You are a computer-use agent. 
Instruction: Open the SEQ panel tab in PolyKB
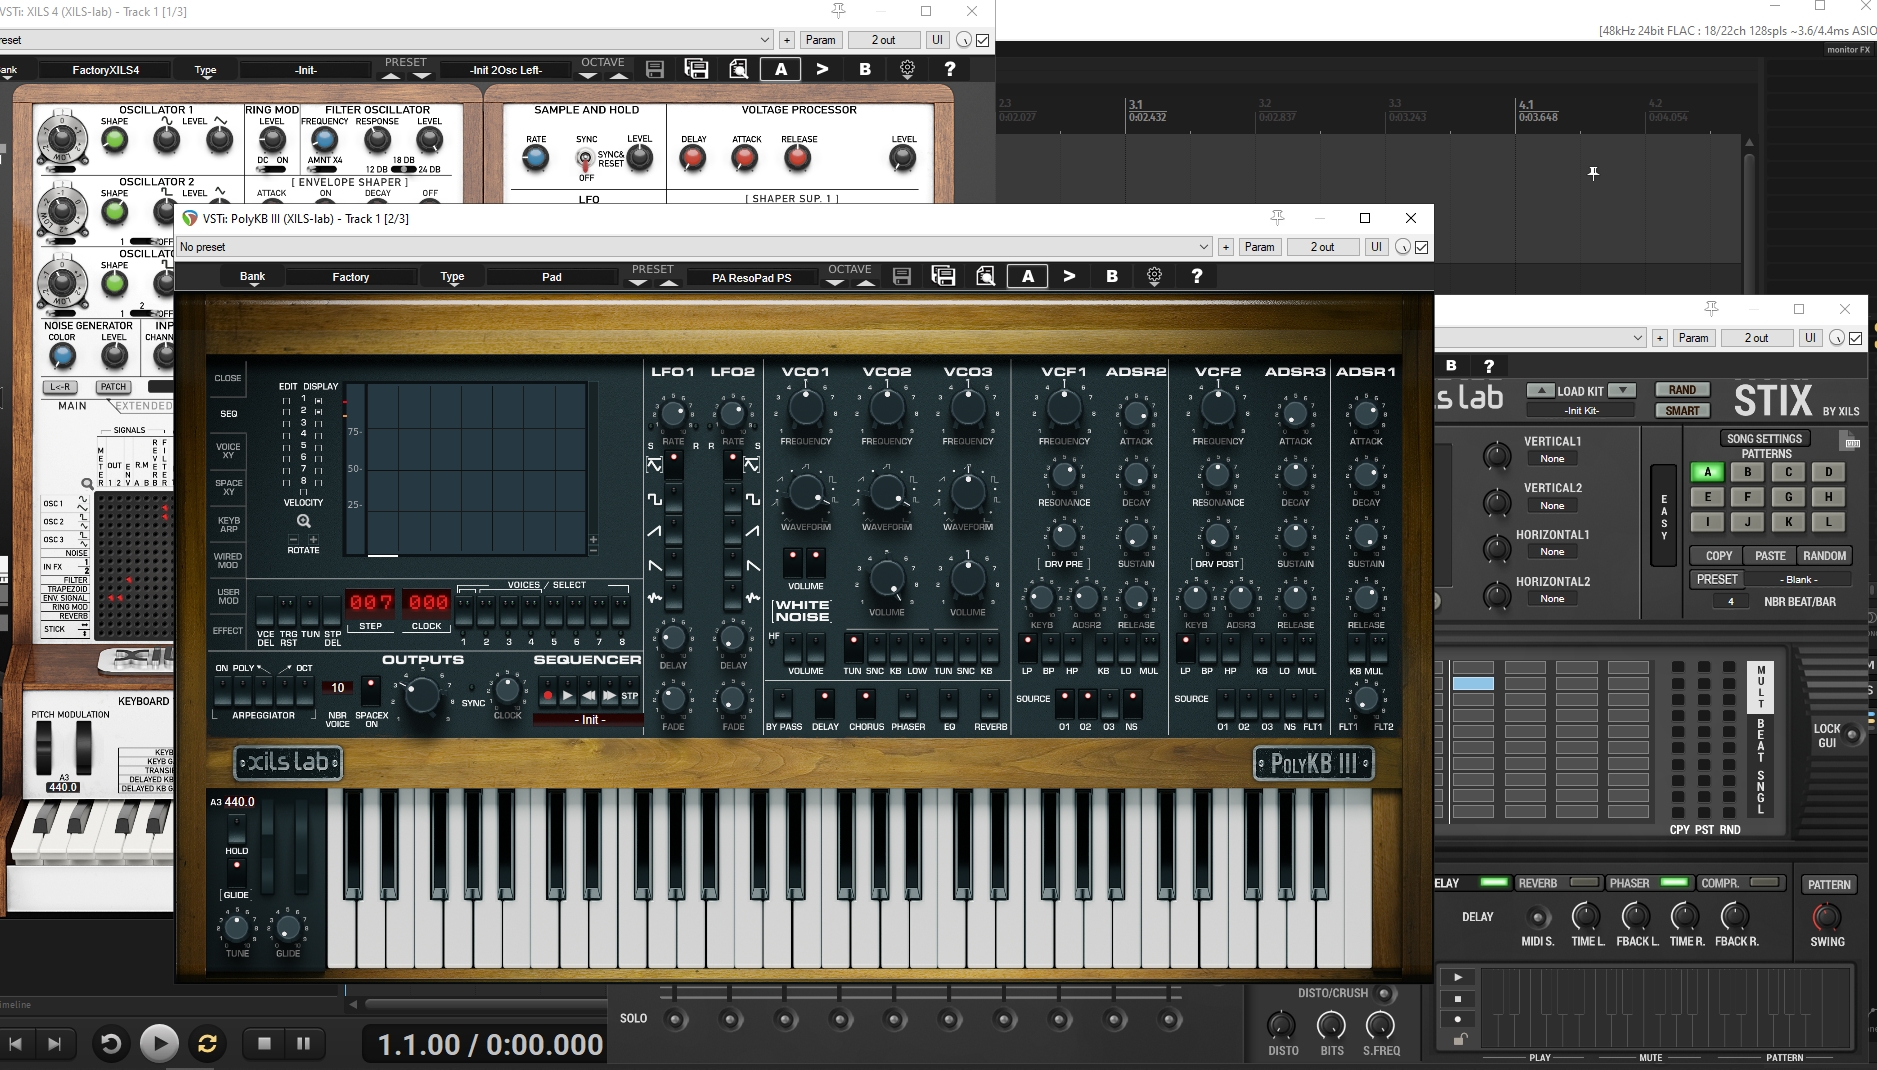[x=228, y=413]
